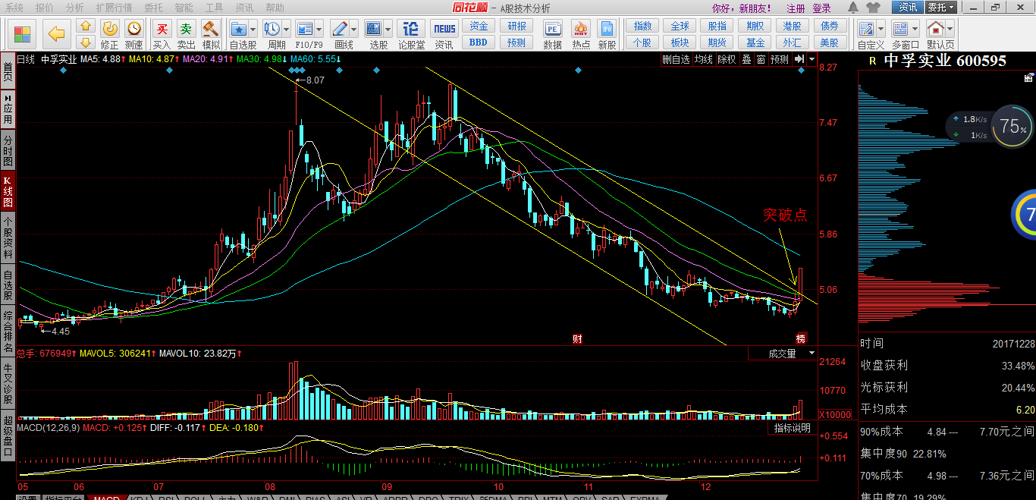Screen dimensions: 1036x500
Task: Expand the 自选股 dropdown arrow
Action: [254, 29]
